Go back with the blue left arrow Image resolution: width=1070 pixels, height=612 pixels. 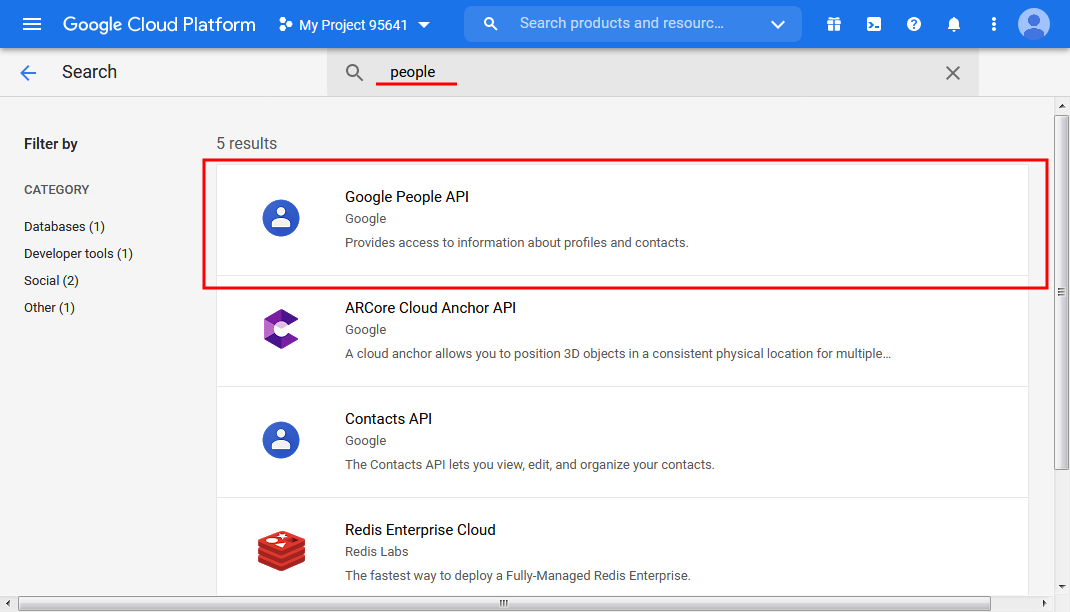pos(28,72)
